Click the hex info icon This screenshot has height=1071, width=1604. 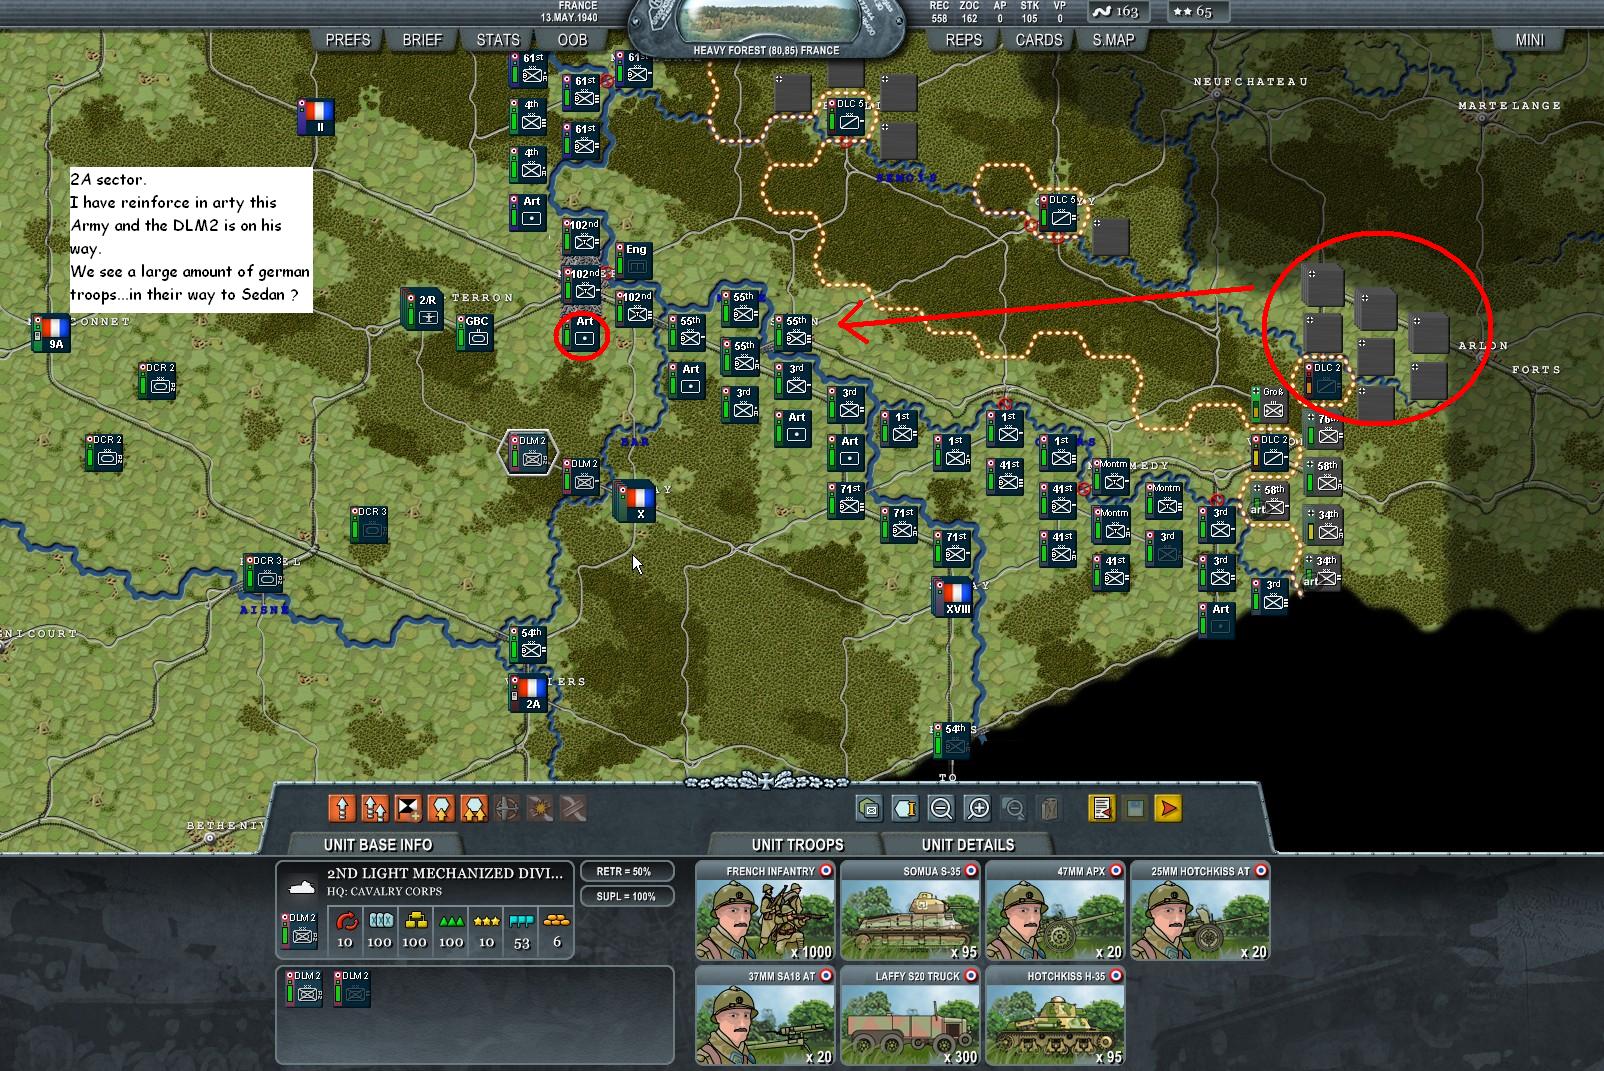point(905,808)
